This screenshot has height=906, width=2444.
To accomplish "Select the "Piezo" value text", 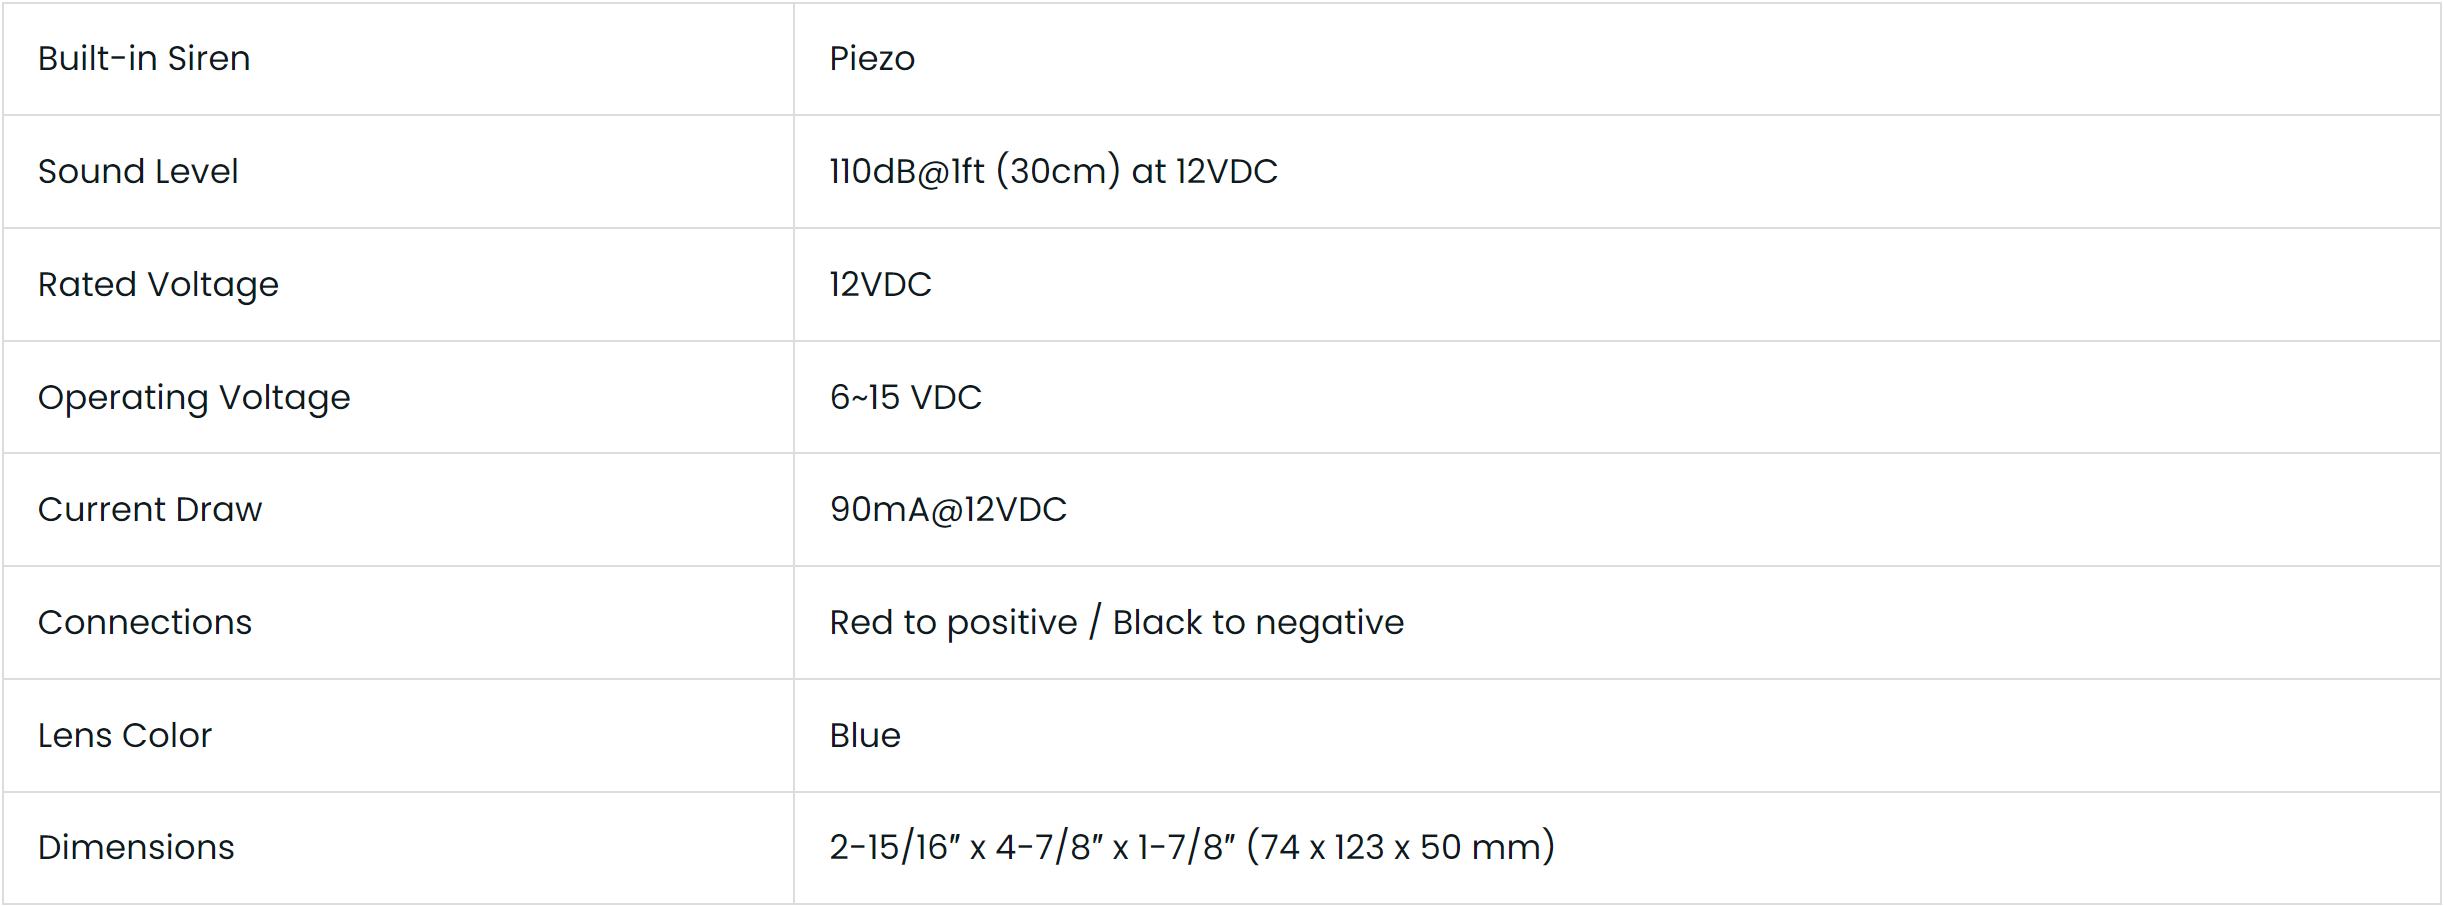I will pyautogui.click(x=872, y=59).
